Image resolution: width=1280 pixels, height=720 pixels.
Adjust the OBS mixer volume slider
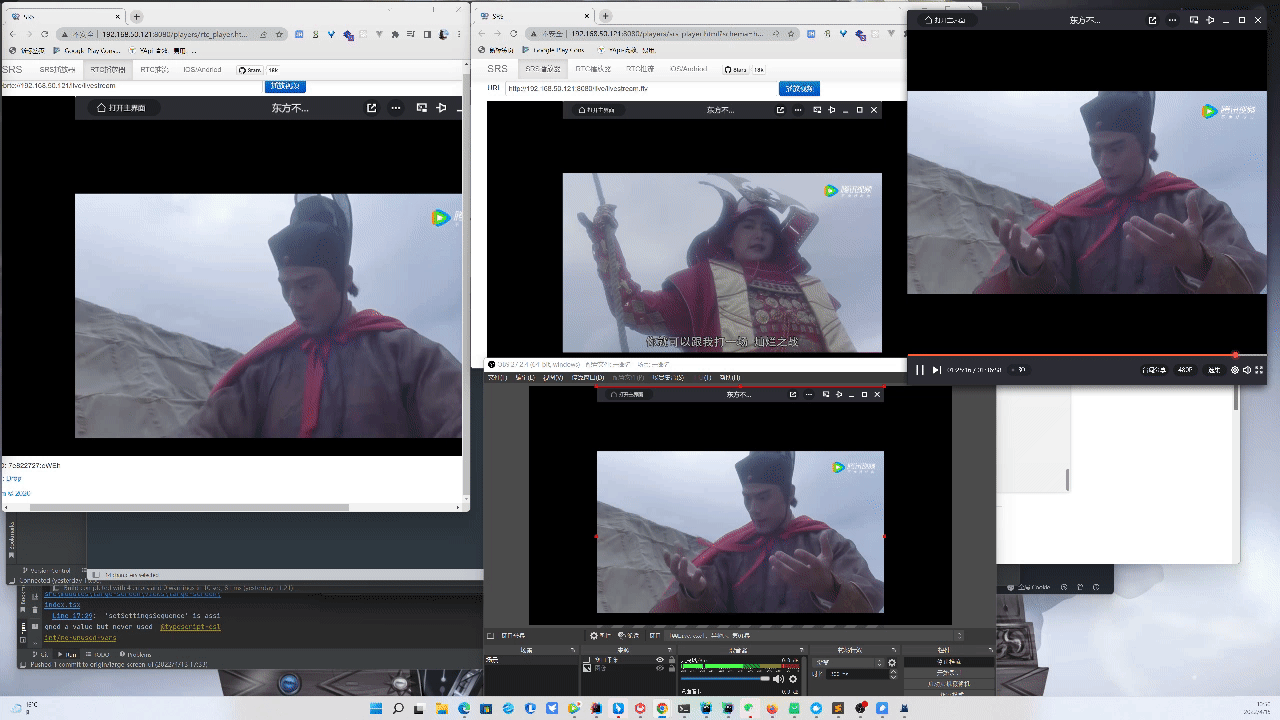(725, 679)
